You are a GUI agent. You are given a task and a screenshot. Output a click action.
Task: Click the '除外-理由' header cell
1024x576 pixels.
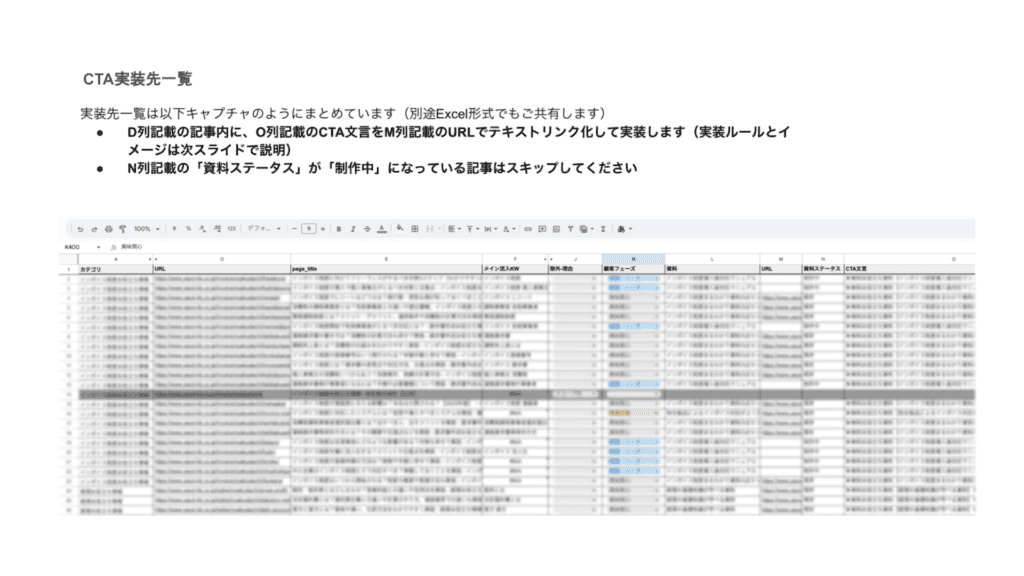click(575, 269)
